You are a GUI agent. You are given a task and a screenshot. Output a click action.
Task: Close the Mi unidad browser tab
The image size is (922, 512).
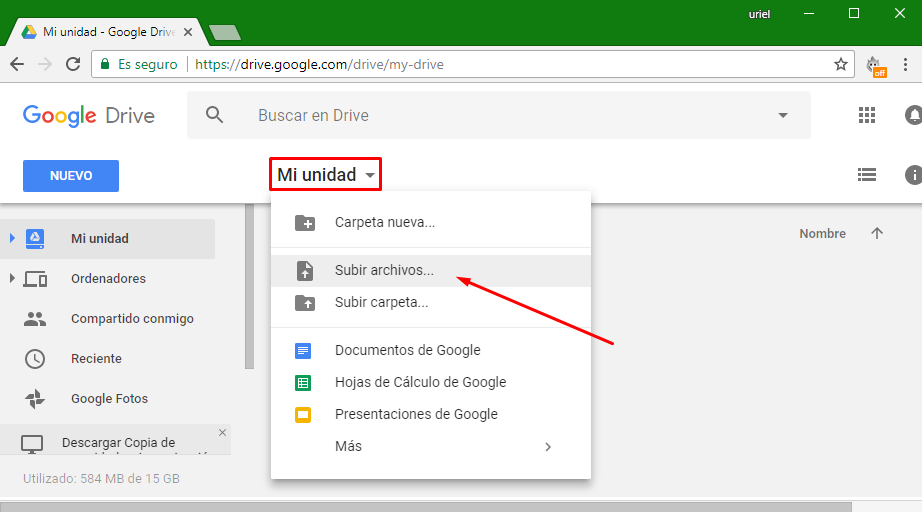(x=188, y=32)
